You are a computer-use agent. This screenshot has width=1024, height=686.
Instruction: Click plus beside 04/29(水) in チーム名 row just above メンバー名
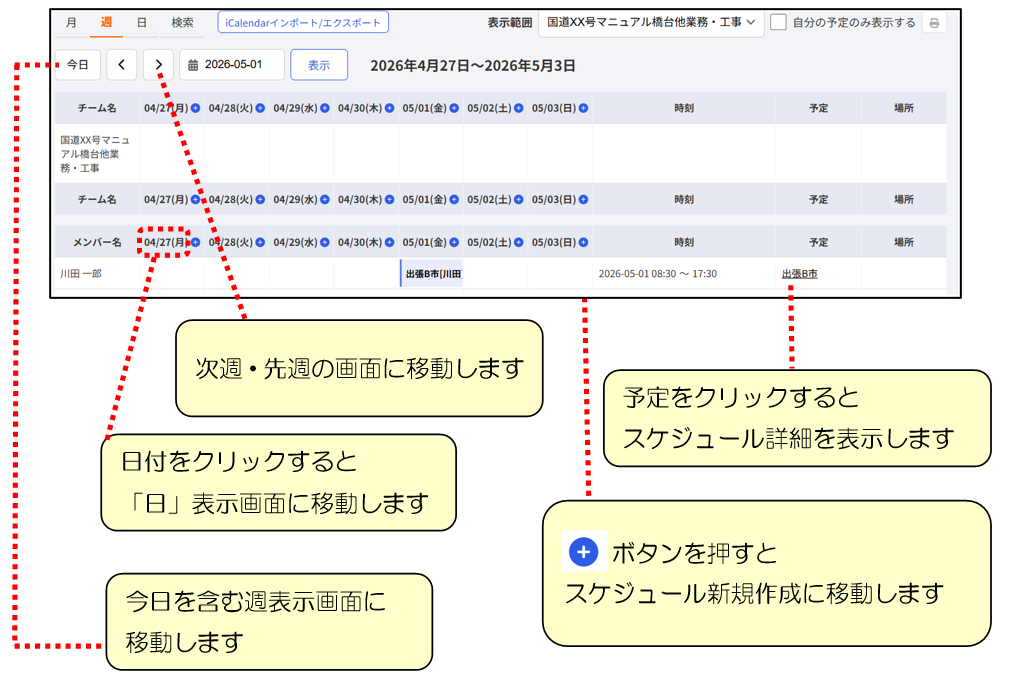pyautogui.click(x=325, y=199)
